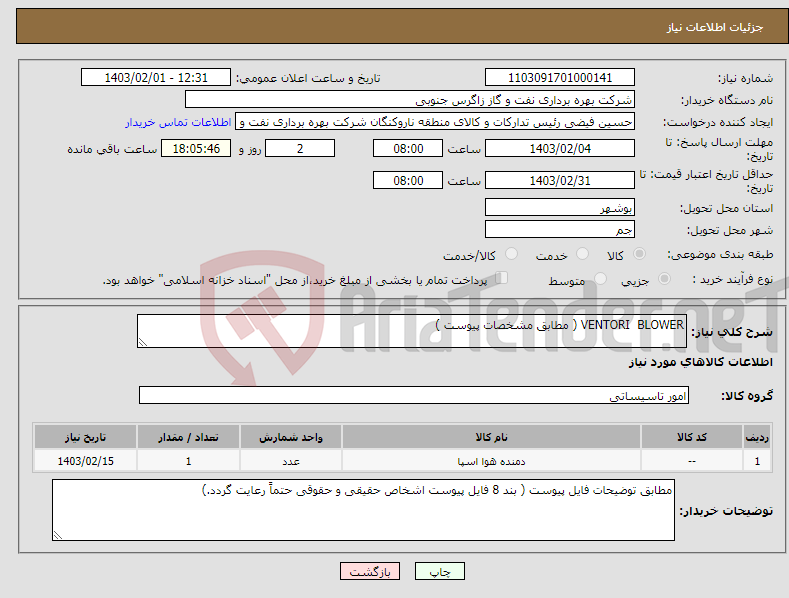Select the خدمت radio button
This screenshot has width=789, height=598.
pos(582,254)
